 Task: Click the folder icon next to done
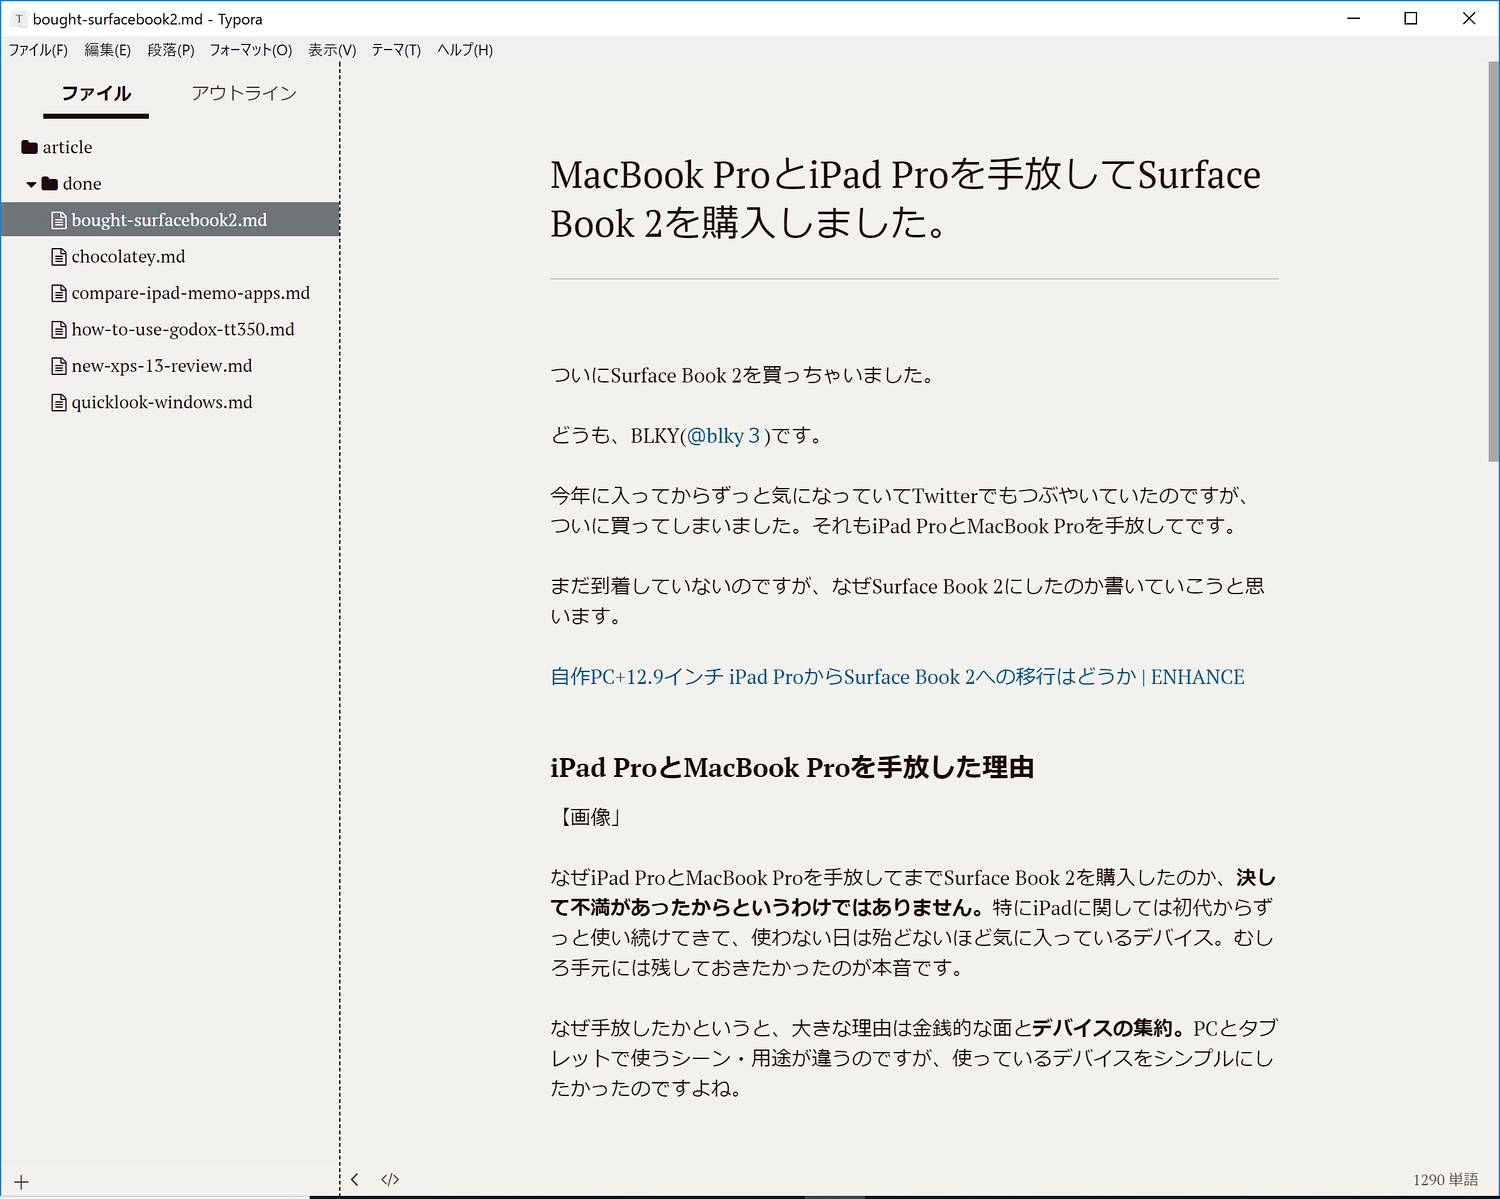(x=49, y=184)
